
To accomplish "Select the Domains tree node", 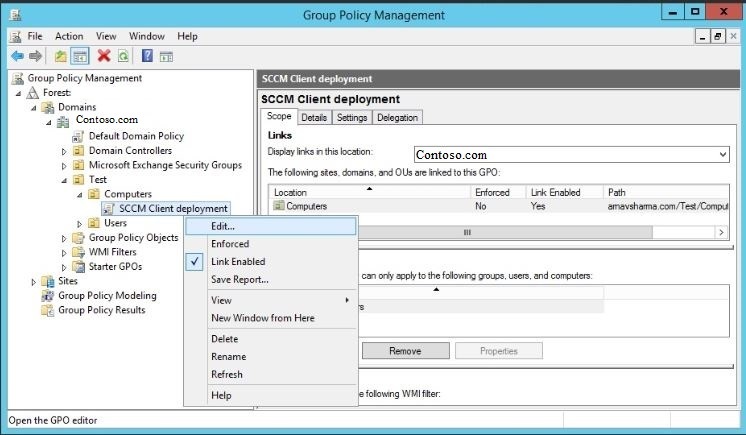I will click(x=77, y=107).
